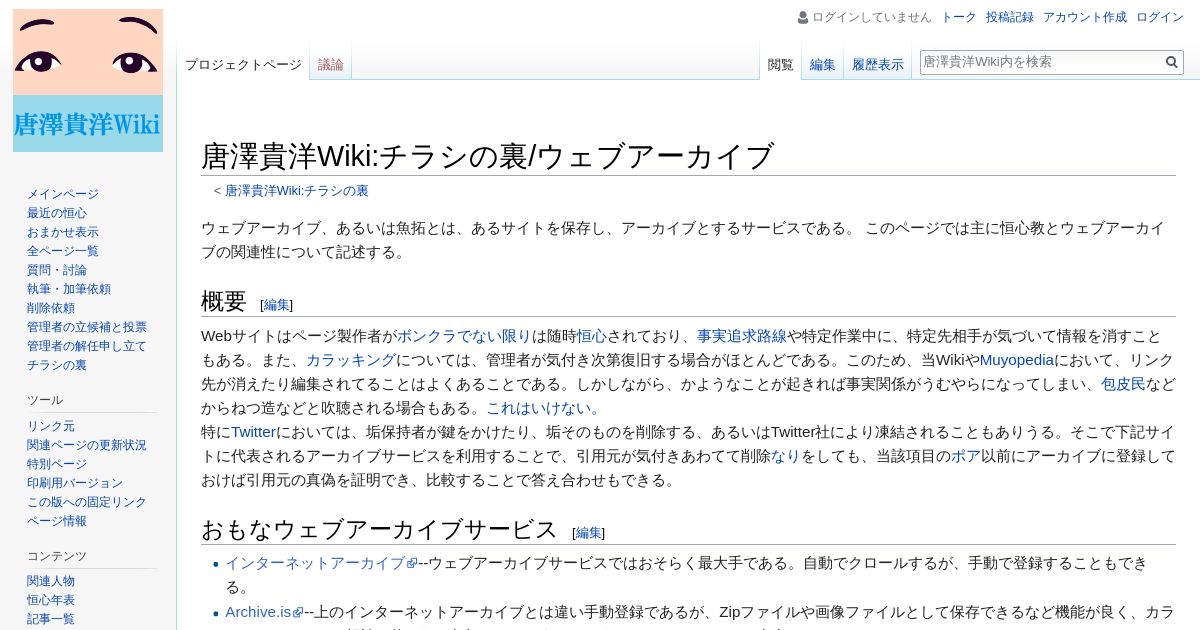Open the 事実追求路線 link
1200x630 pixels.
[x=742, y=336]
